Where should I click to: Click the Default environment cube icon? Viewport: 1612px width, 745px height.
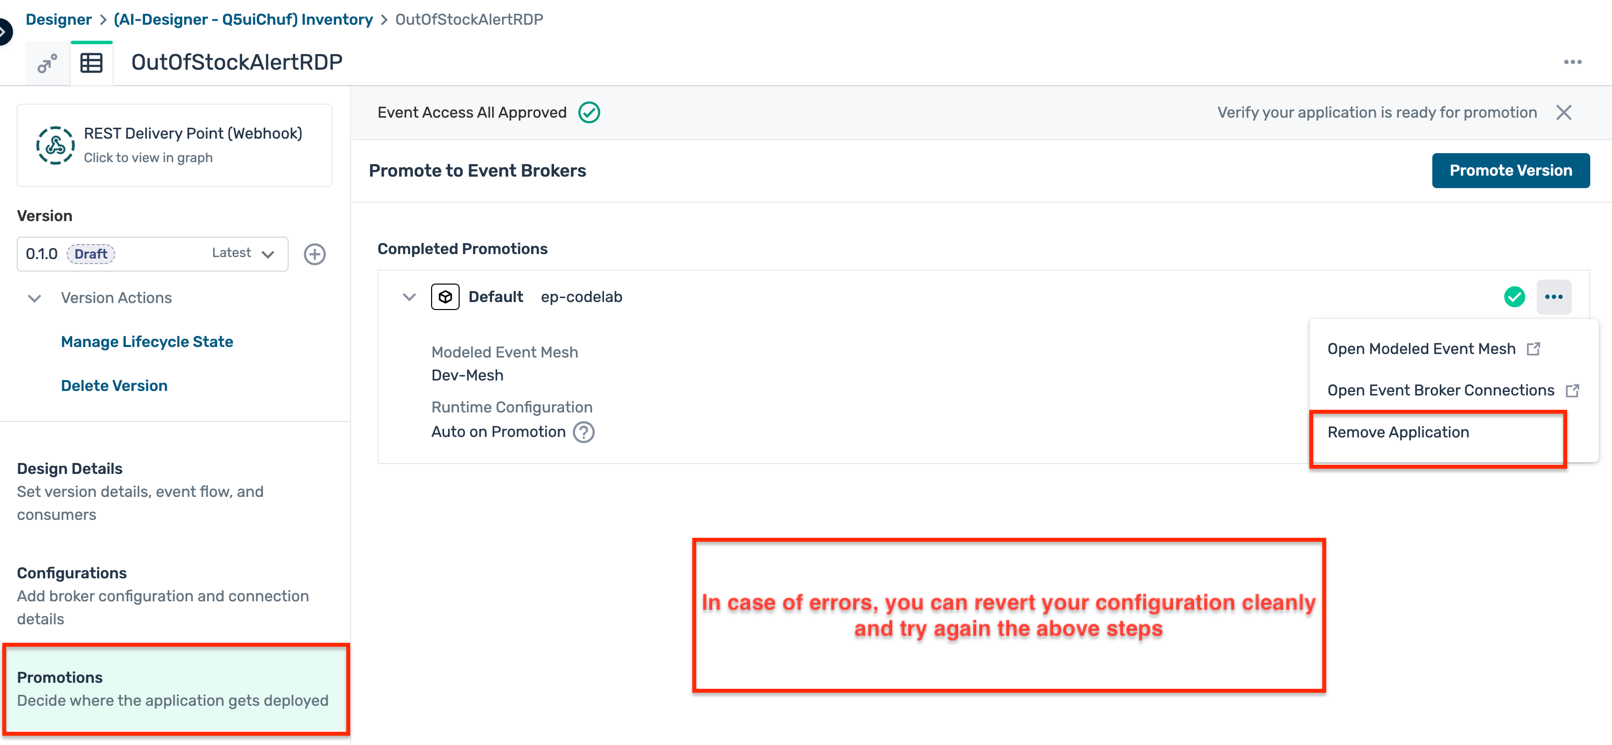pyautogui.click(x=445, y=297)
